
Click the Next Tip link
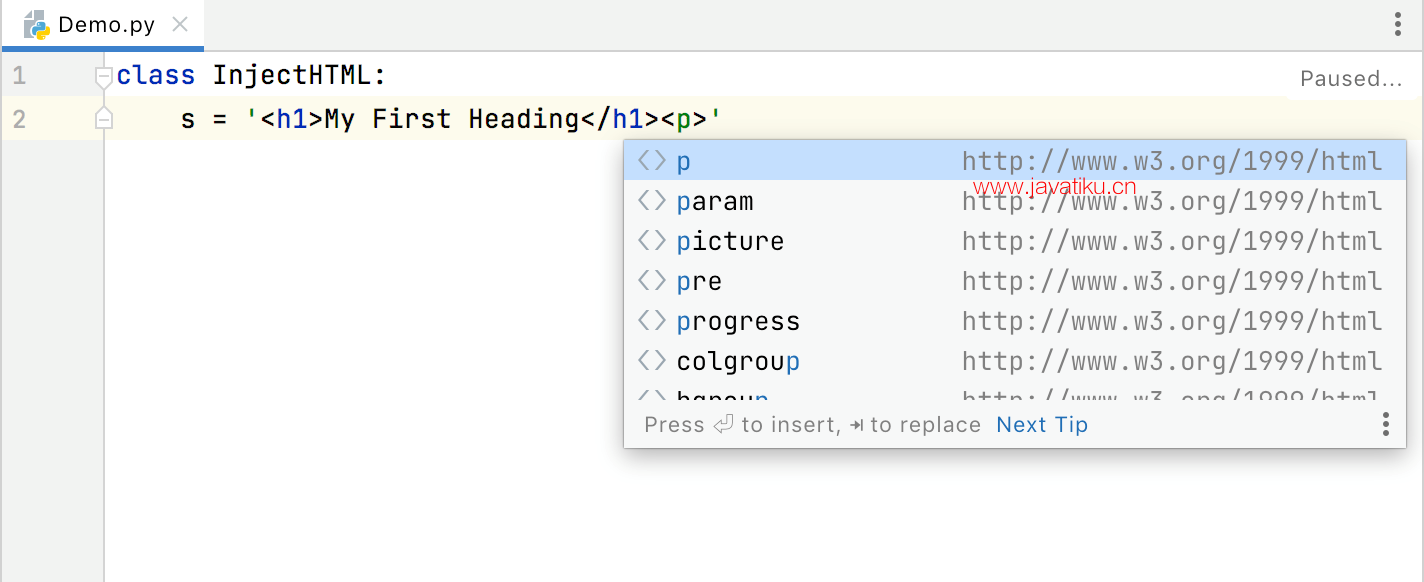[1042, 425]
